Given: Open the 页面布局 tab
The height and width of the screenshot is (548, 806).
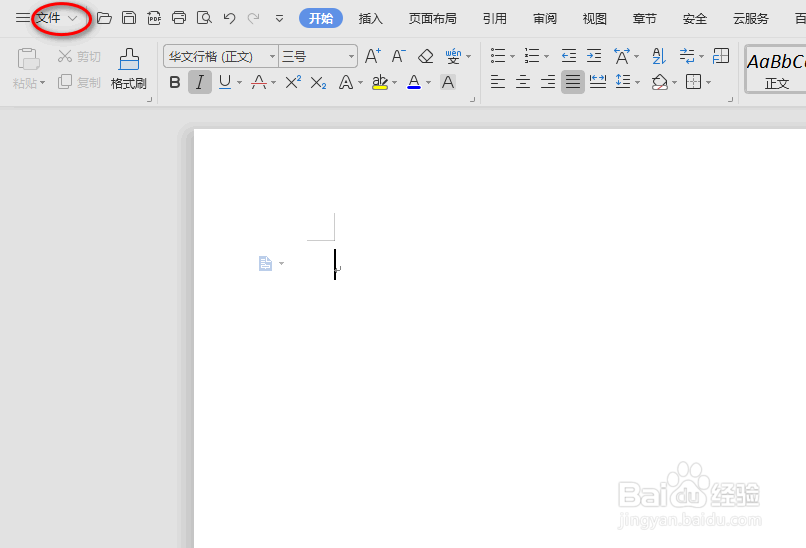Looking at the screenshot, I should (x=432, y=19).
